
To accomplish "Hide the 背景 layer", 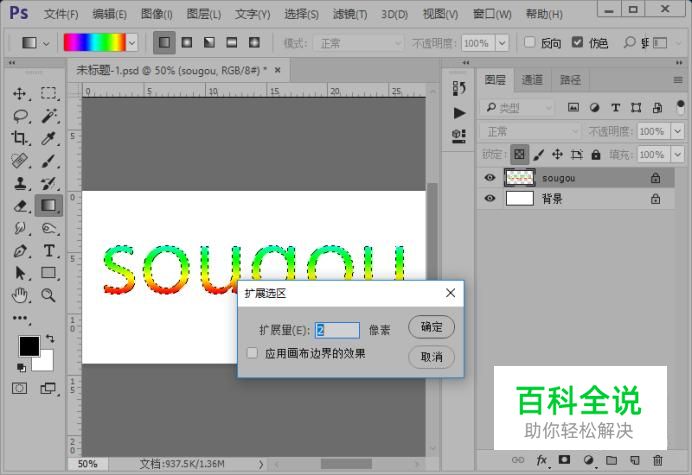I will click(489, 198).
